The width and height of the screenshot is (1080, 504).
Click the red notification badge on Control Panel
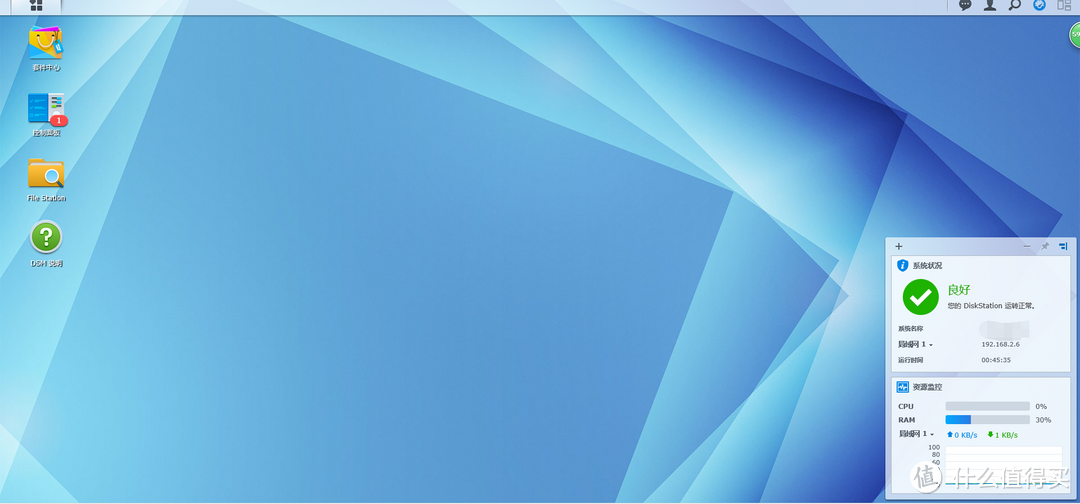[x=59, y=120]
